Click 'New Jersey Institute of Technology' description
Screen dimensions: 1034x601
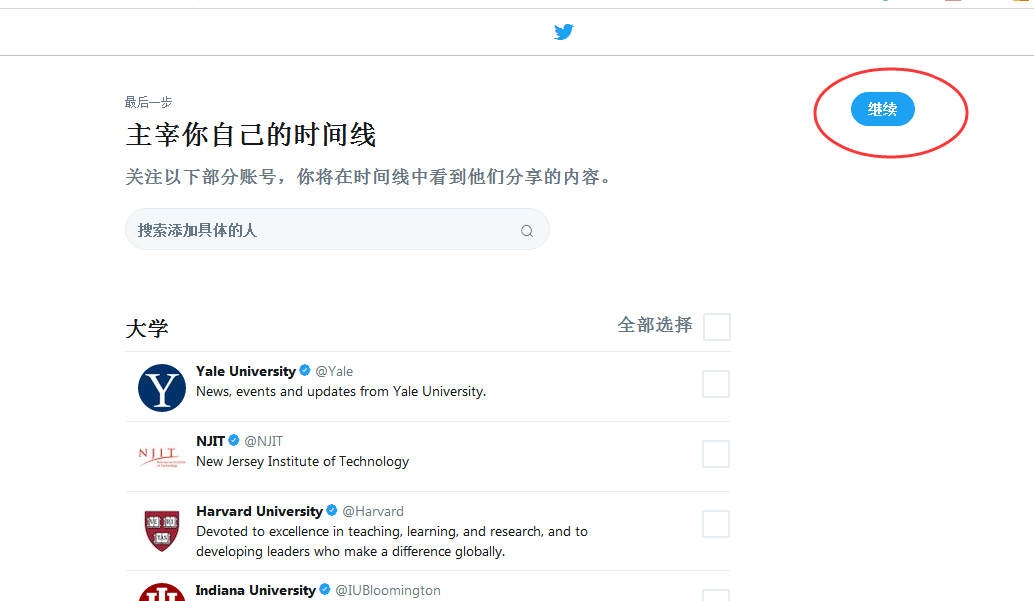point(303,461)
